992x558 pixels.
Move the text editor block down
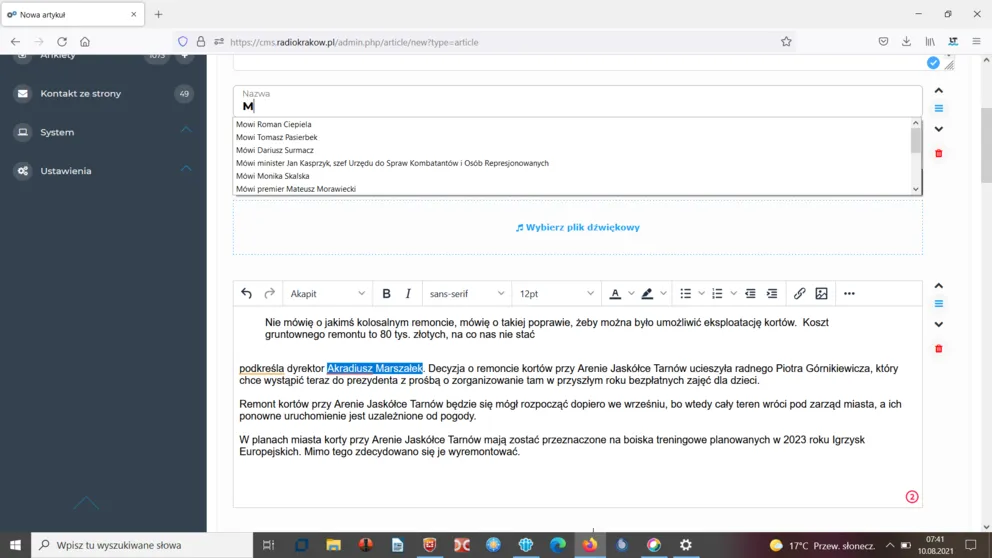(x=939, y=325)
